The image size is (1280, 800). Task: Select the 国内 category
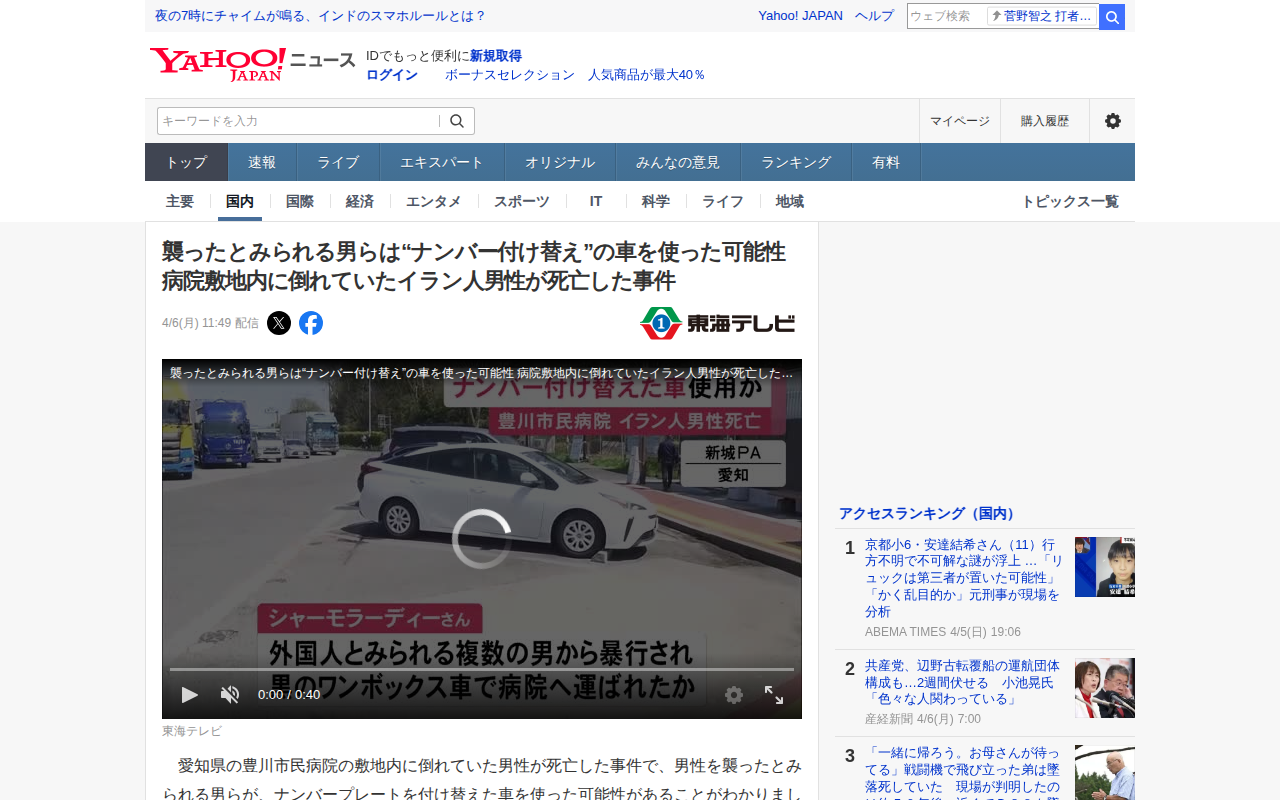[240, 201]
